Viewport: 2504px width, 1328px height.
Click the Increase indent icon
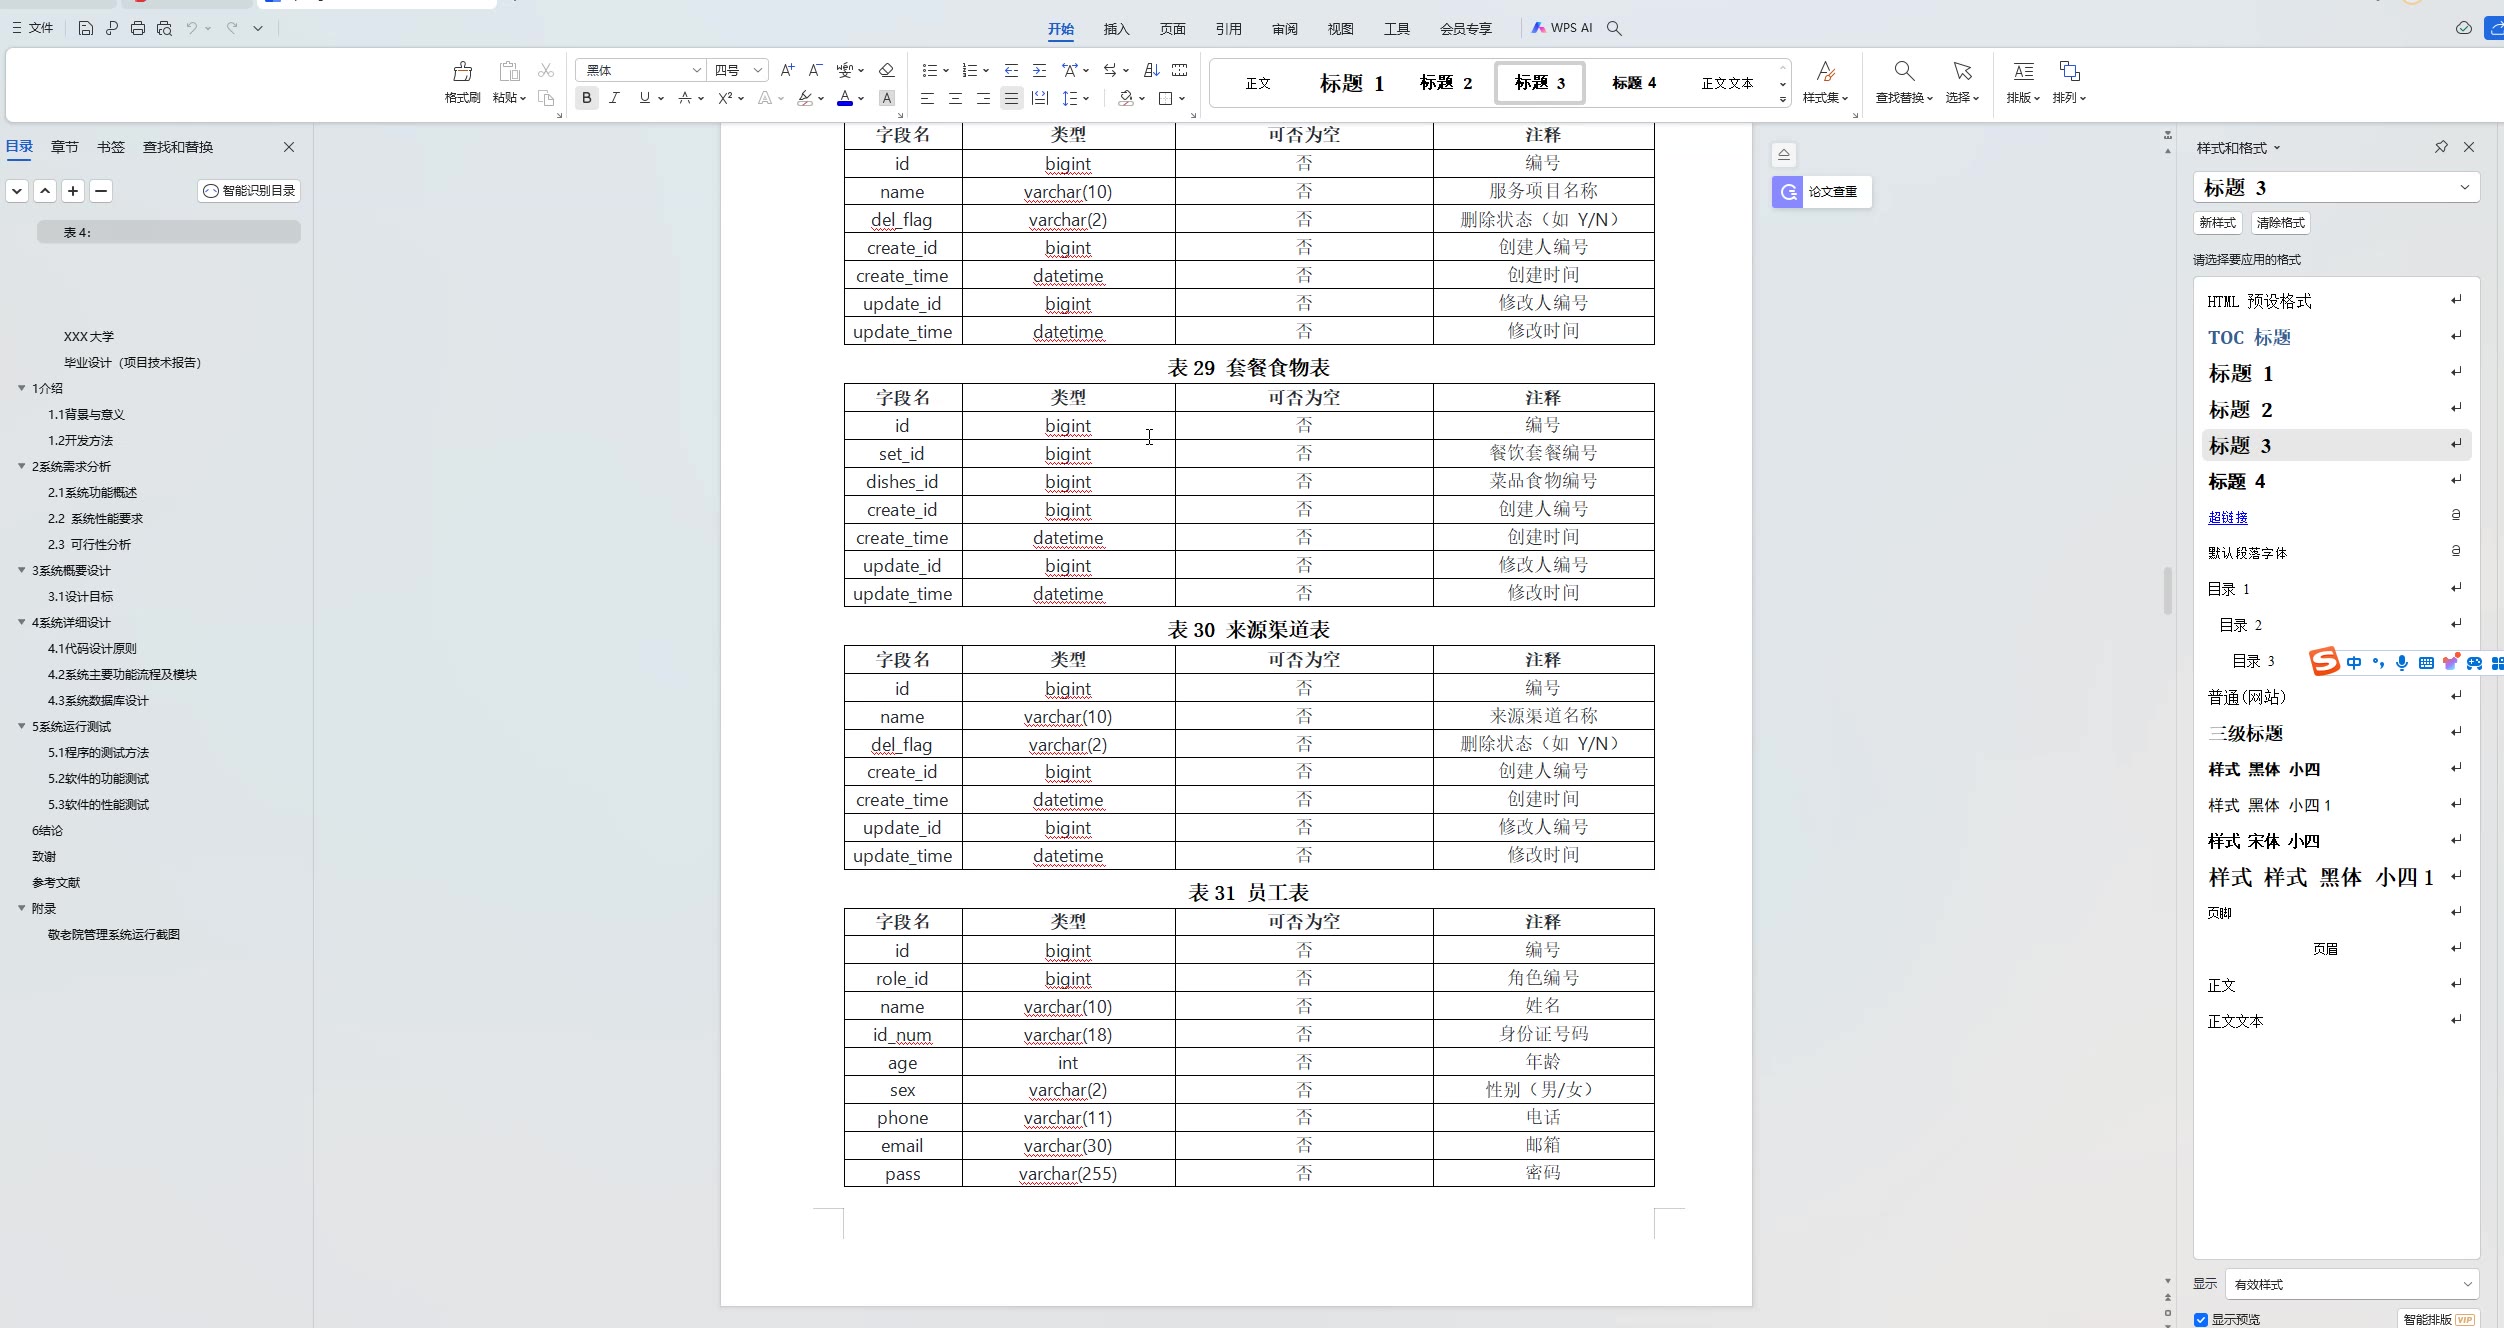pyautogui.click(x=1039, y=70)
